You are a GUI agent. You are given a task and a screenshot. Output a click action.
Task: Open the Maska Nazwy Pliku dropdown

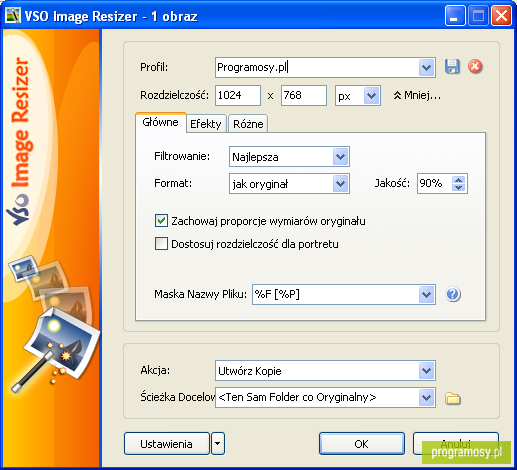coord(426,295)
